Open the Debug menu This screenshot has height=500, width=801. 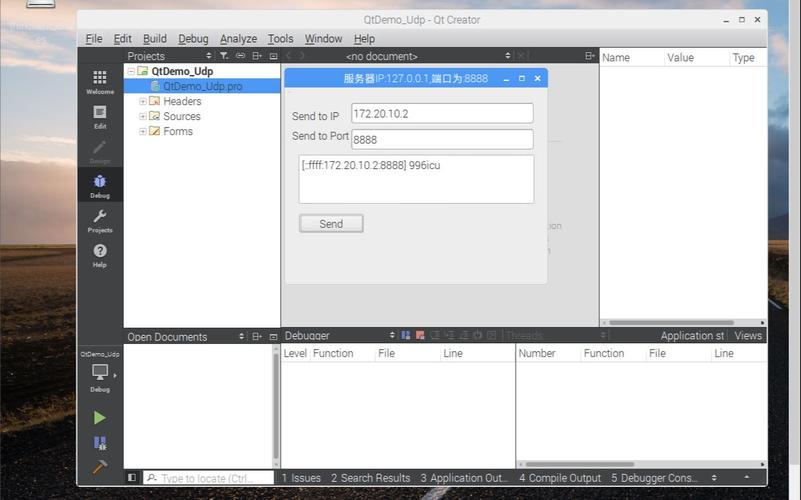pyautogui.click(x=193, y=39)
